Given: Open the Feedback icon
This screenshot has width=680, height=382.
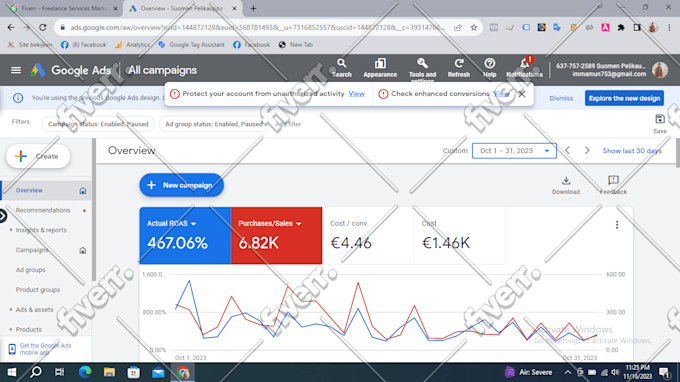Looking at the screenshot, I should click(x=613, y=185).
